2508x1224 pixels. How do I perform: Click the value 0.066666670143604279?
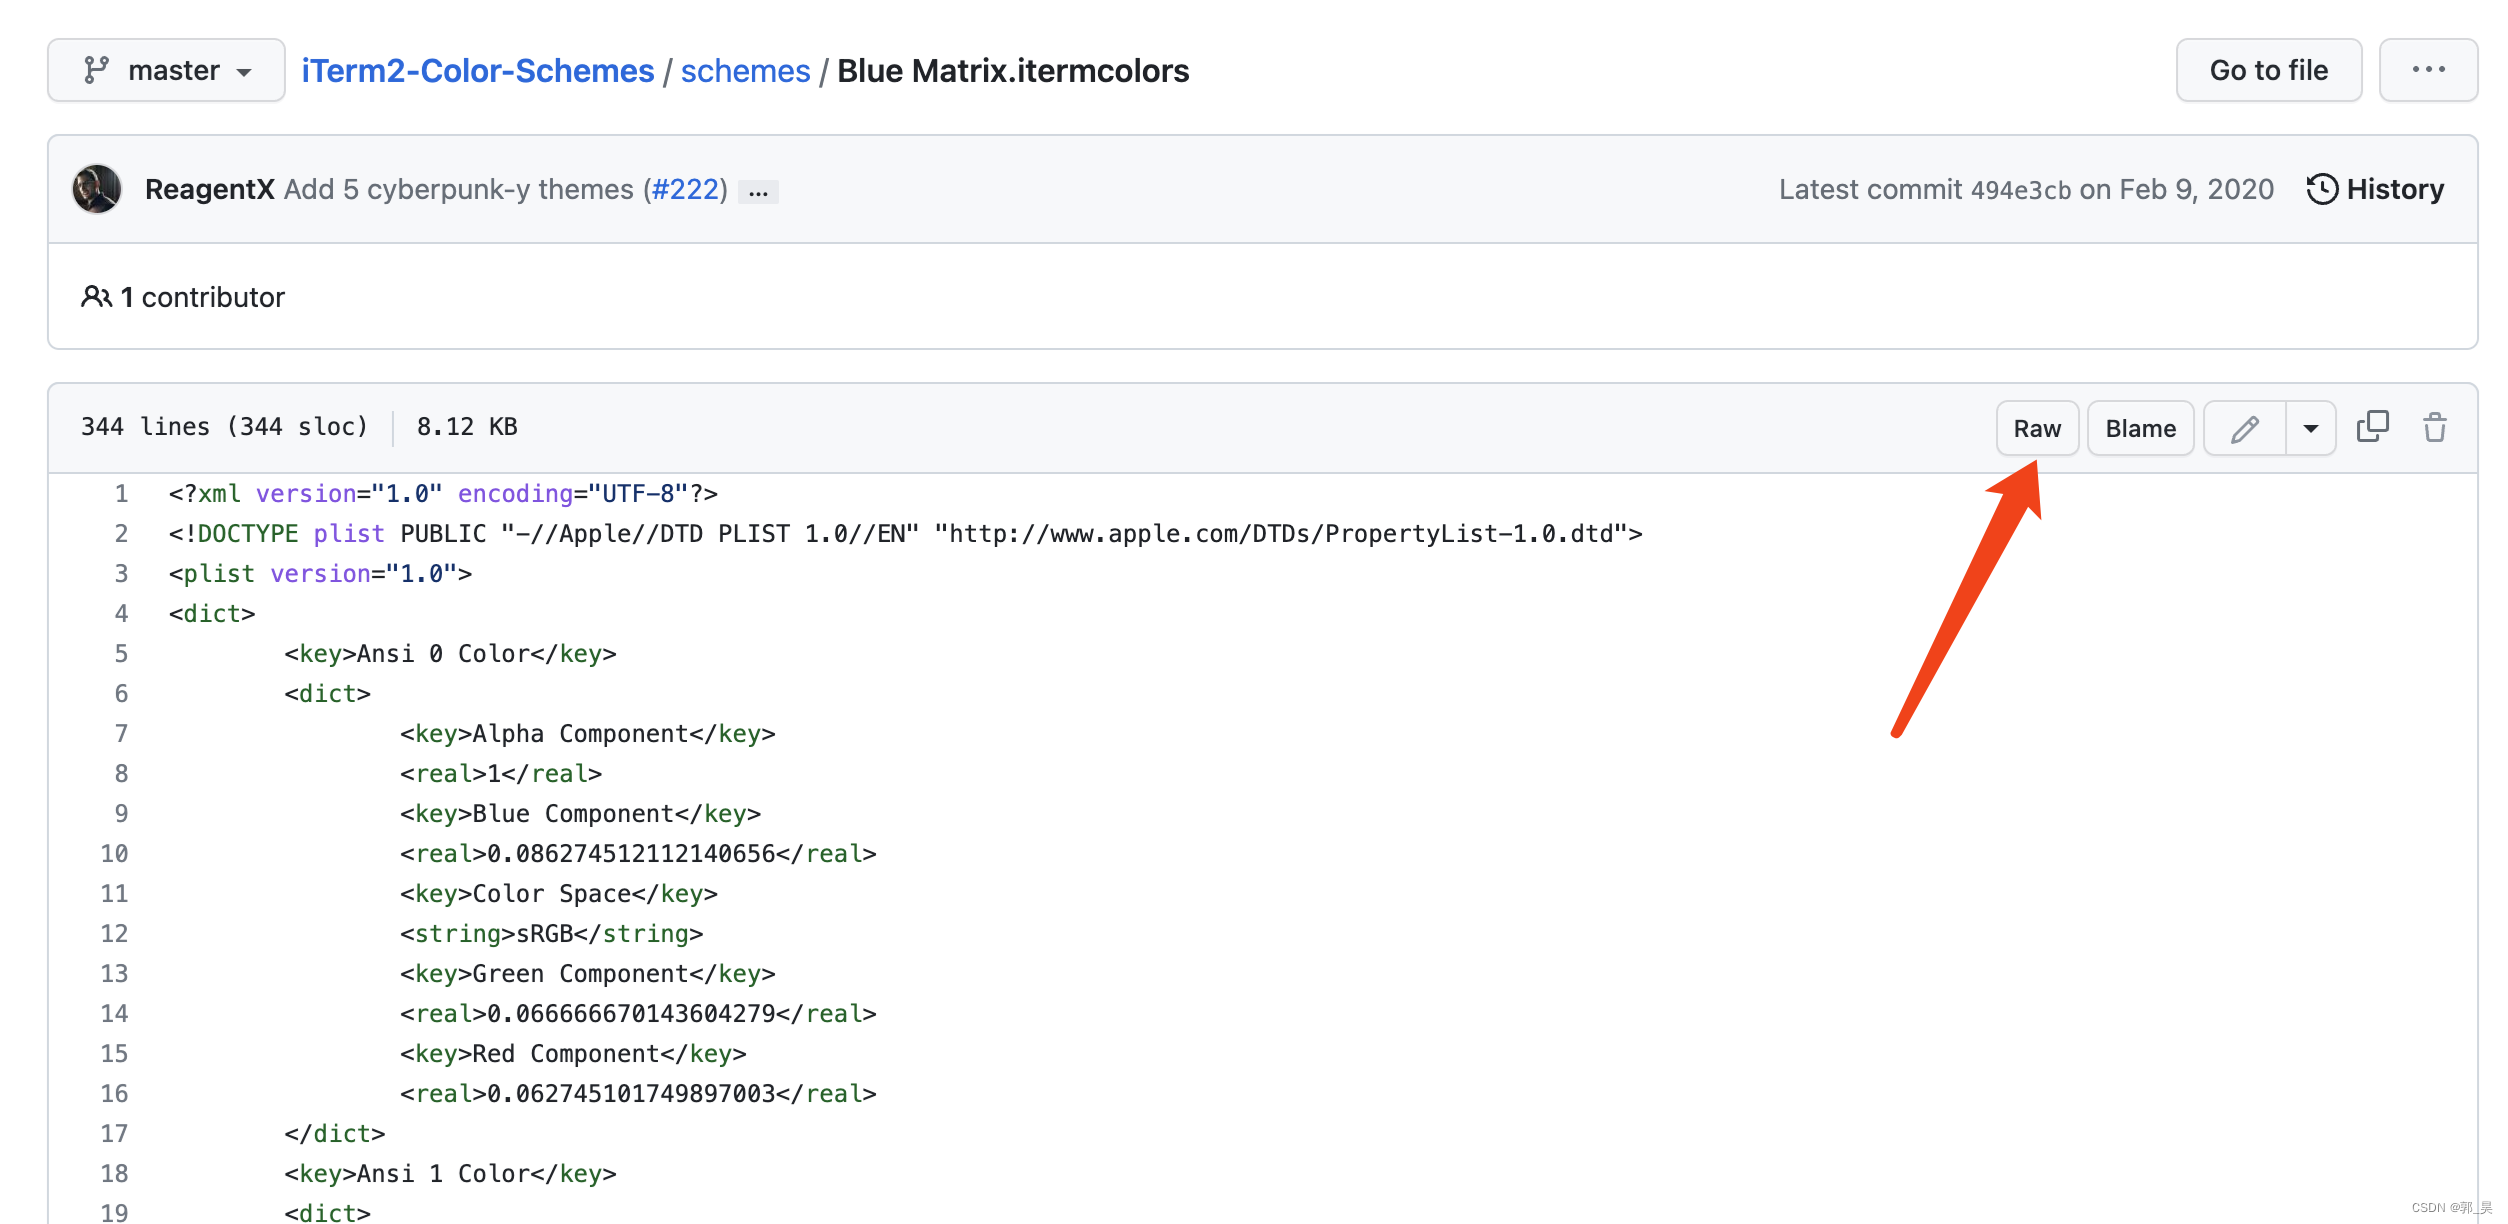631,1013
